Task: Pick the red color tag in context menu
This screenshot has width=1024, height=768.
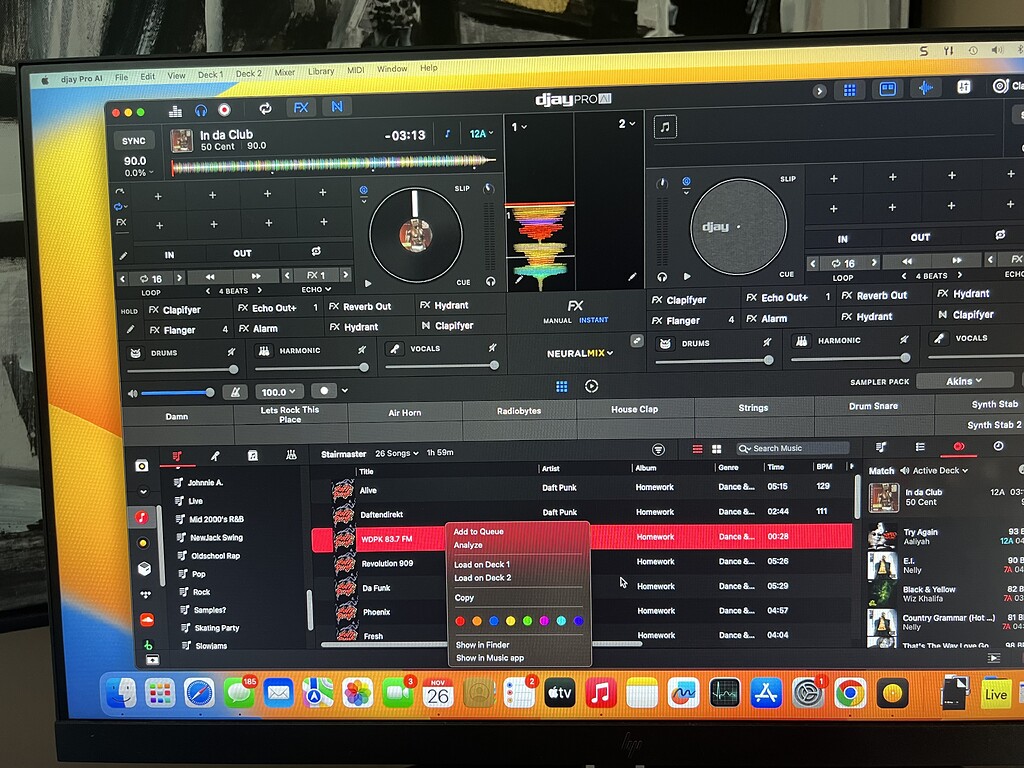Action: tap(460, 621)
